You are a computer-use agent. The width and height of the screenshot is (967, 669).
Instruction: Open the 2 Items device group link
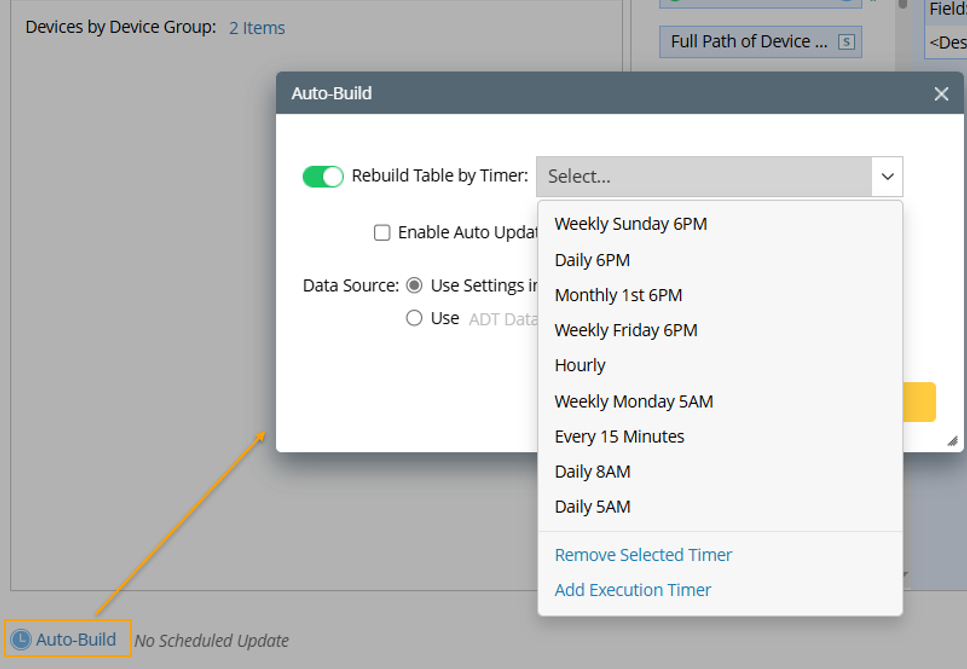coord(257,28)
